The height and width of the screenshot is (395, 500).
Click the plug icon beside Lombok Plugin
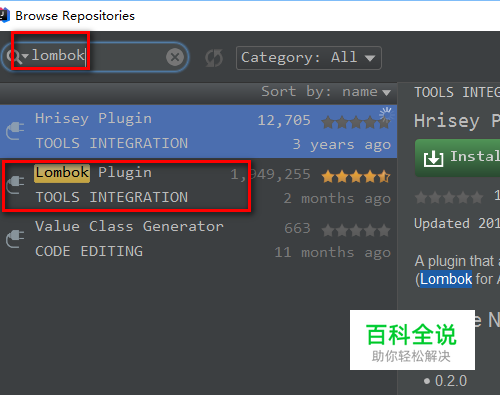tap(15, 184)
